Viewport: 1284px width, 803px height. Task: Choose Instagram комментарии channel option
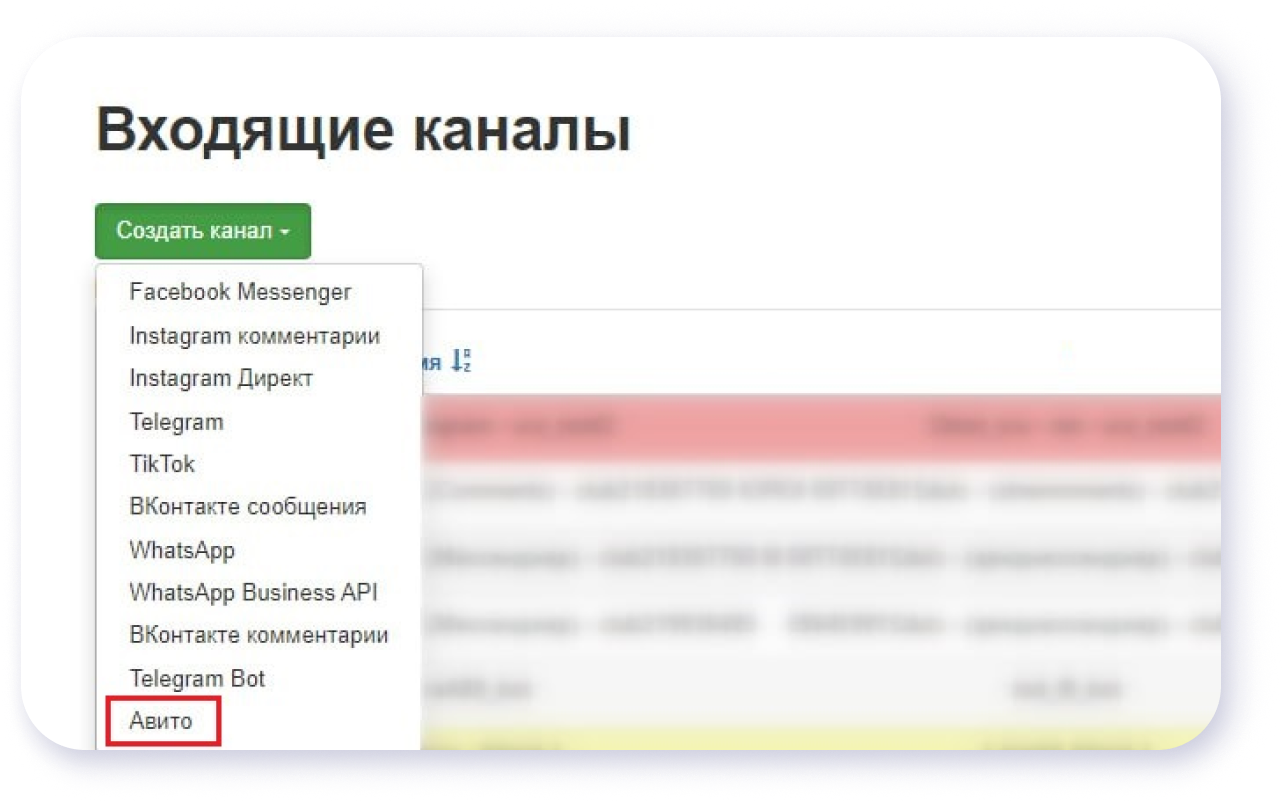pyautogui.click(x=254, y=336)
